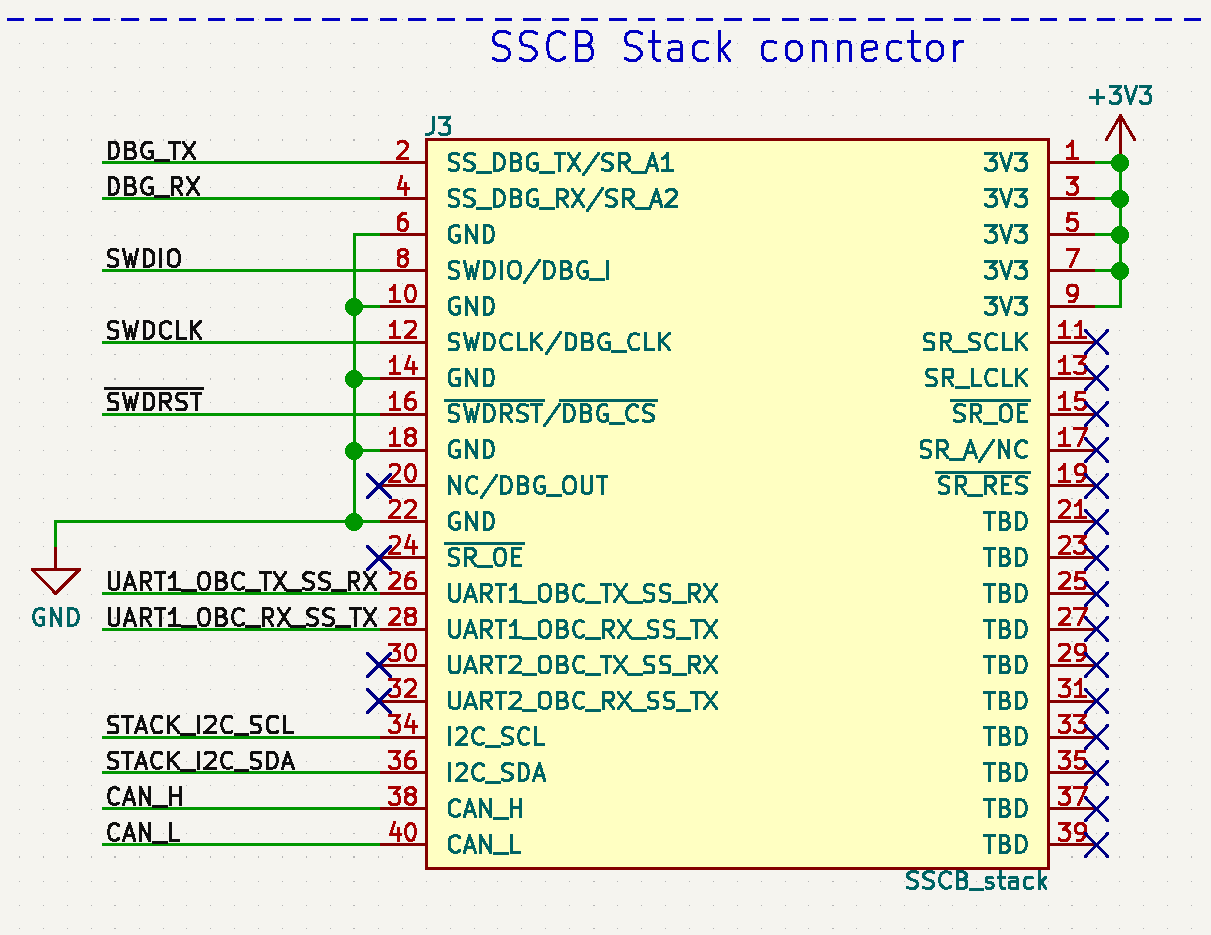Select the DBG_TX net label
Viewport: 1211px width, 935px height.
[x=151, y=151]
